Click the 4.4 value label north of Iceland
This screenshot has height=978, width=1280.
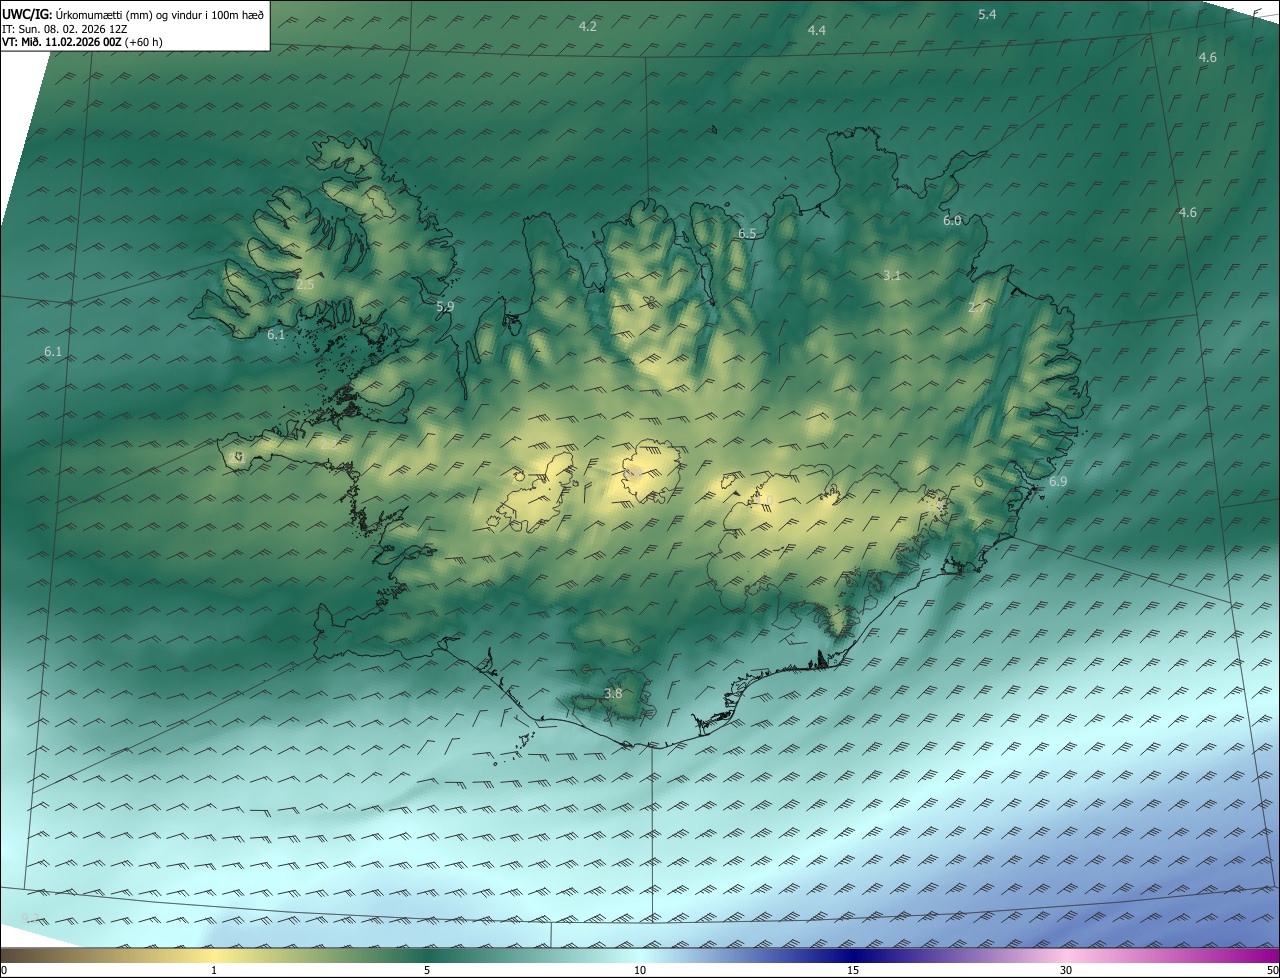click(817, 31)
